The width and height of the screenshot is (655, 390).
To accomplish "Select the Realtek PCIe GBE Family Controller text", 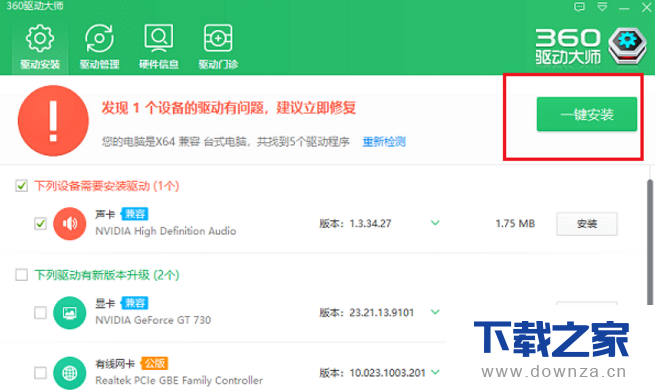I will pyautogui.click(x=179, y=380).
